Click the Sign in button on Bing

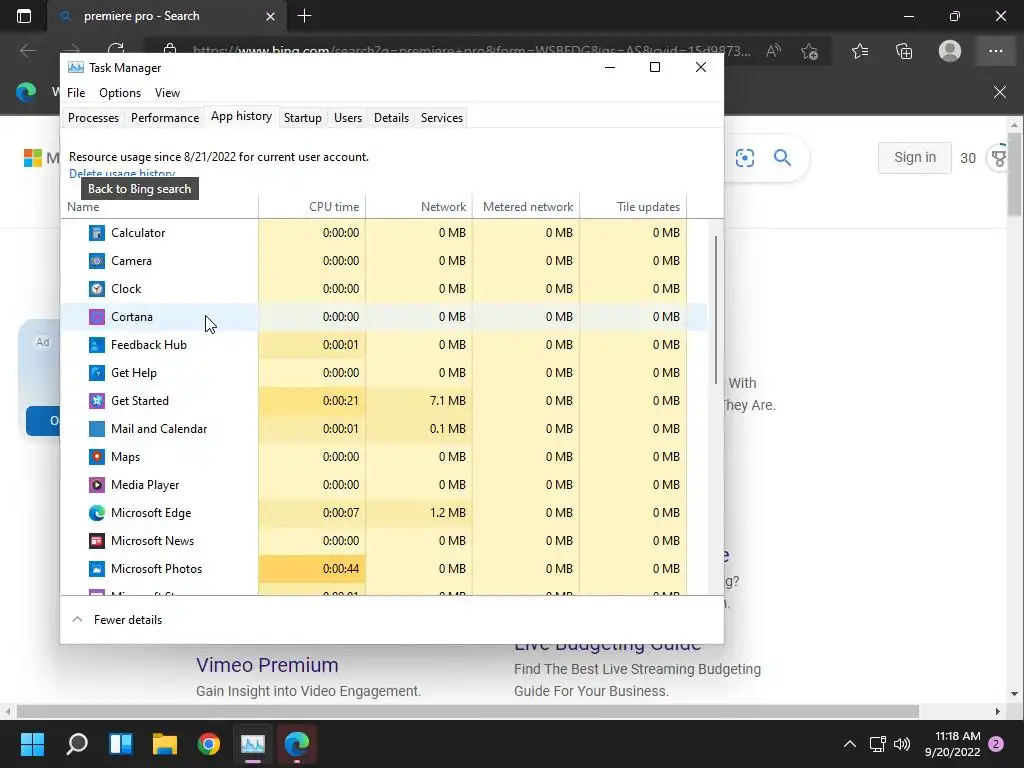click(914, 157)
